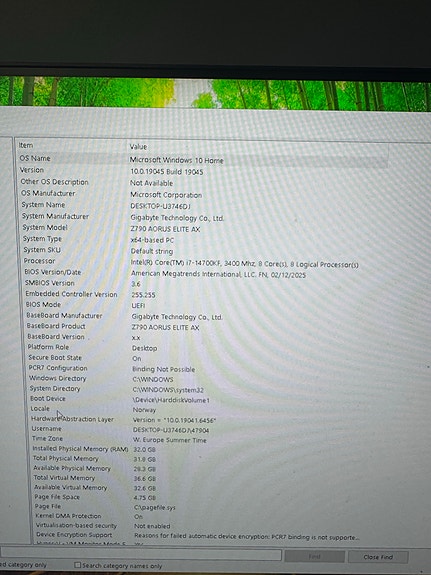Sort by the Item column header
This screenshot has height=575, width=431.
[x=72, y=145]
